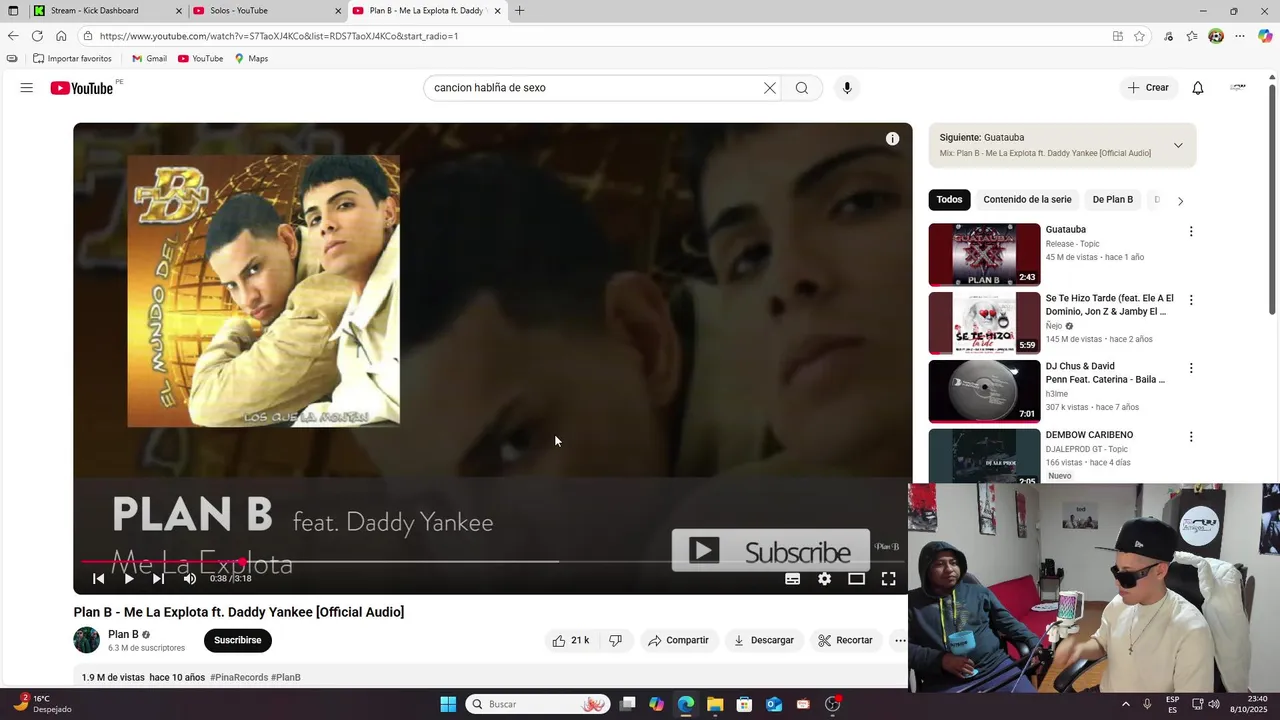Viewport: 1280px width, 720px height.
Task: Share the video via Compartir
Action: tap(678, 640)
